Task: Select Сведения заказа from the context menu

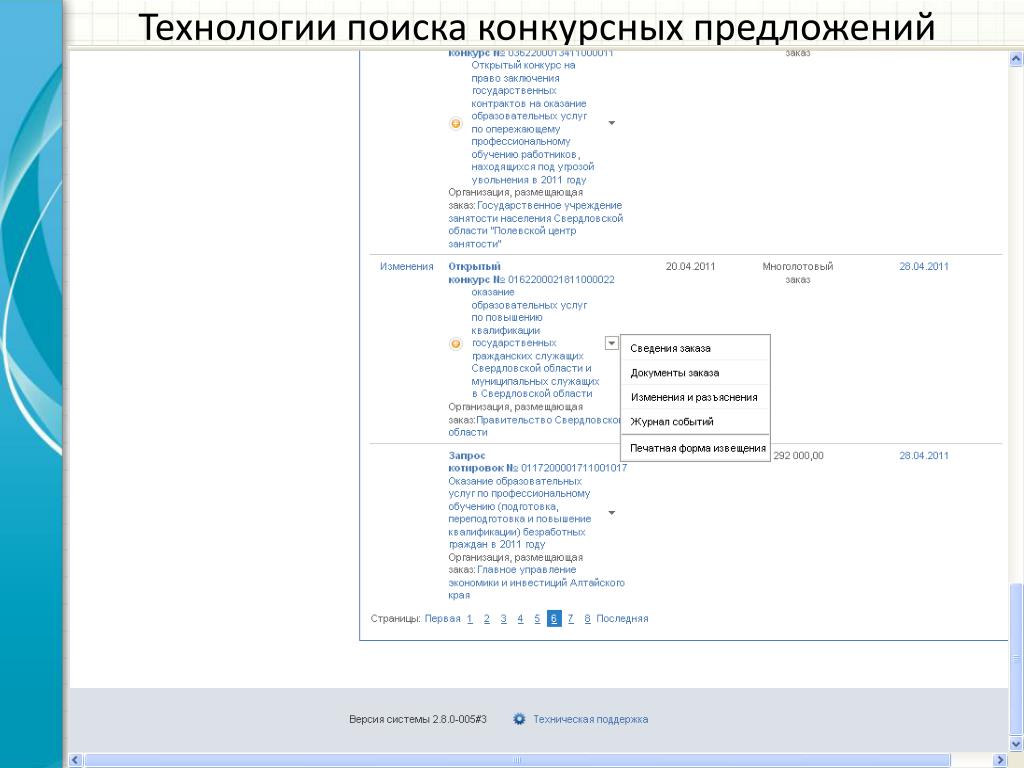Action: click(x=670, y=348)
